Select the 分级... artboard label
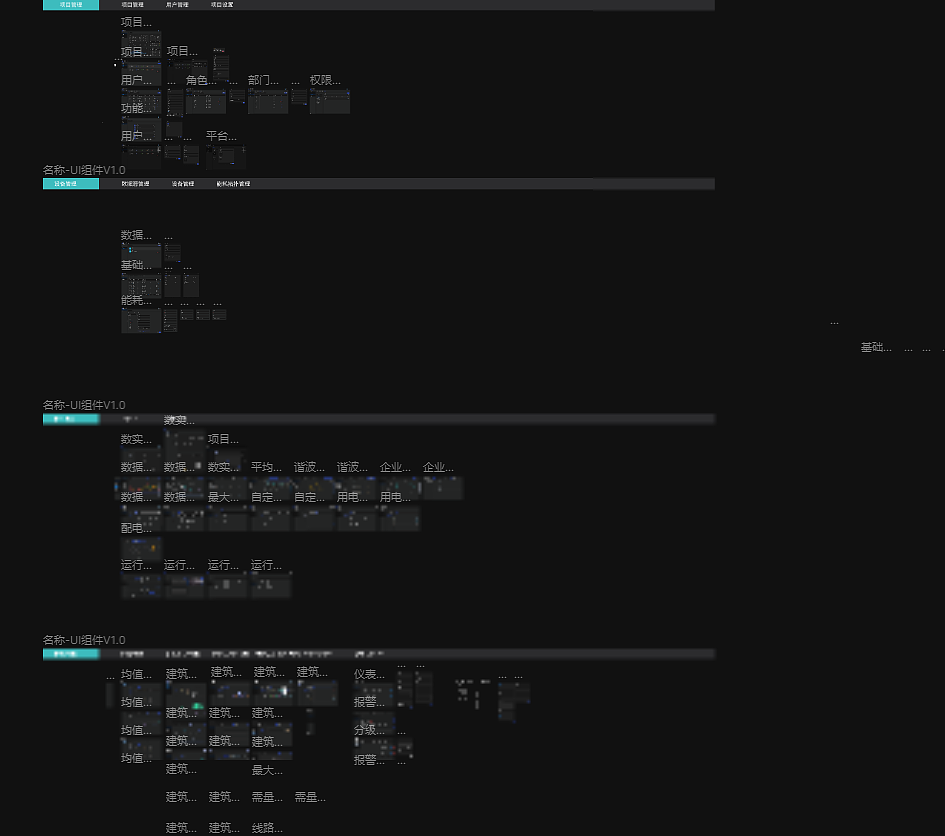Screen dimensions: 945x836 coord(369,730)
